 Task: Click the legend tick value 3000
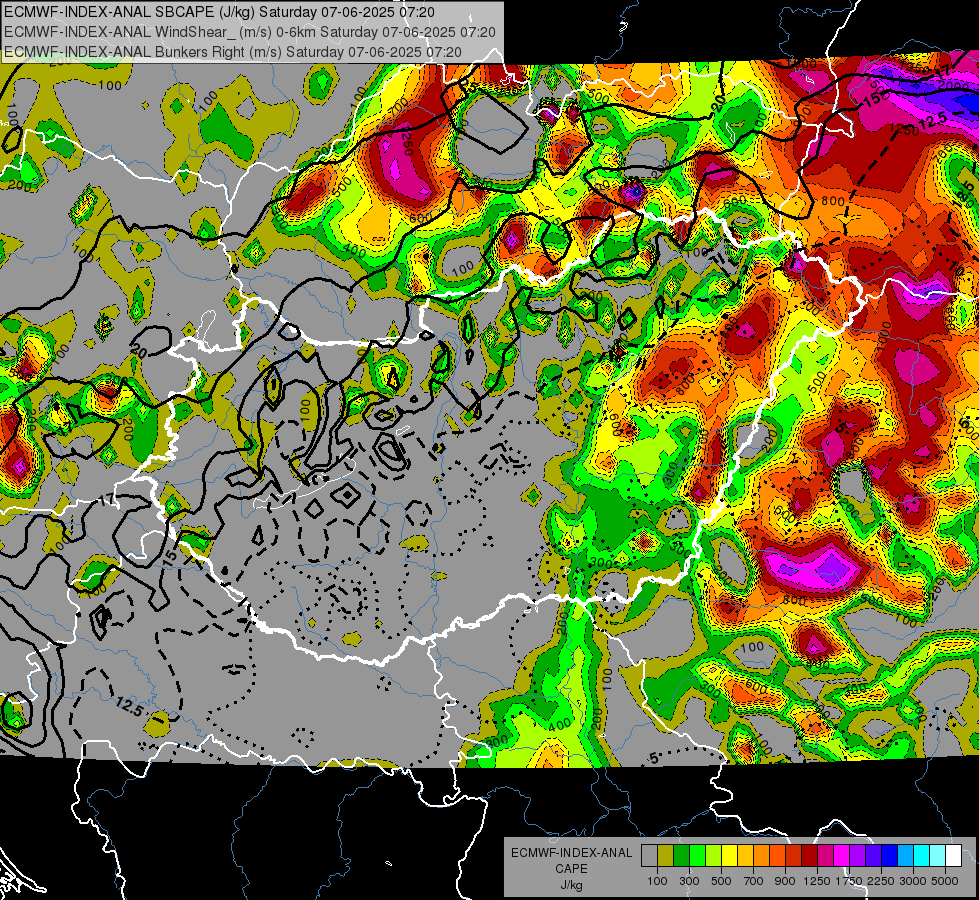[913, 881]
